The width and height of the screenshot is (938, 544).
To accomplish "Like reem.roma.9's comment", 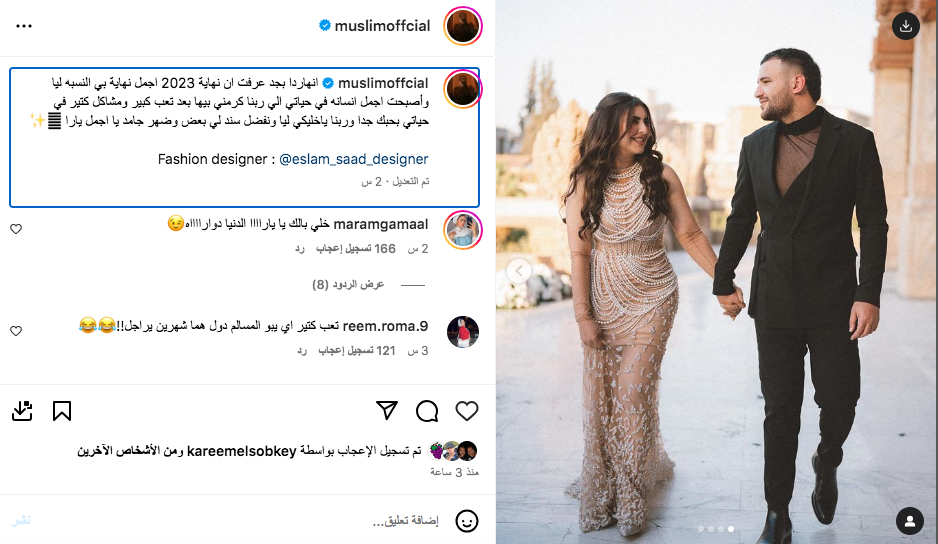I will (16, 331).
